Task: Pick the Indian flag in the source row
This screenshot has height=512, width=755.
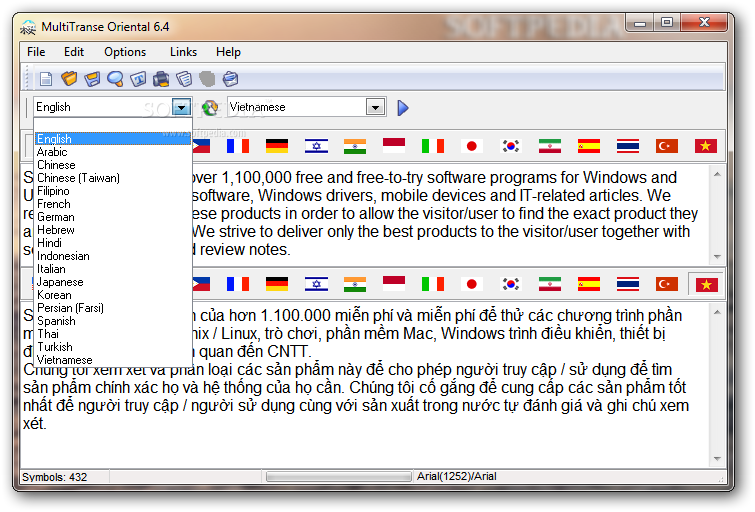Action: [355, 146]
